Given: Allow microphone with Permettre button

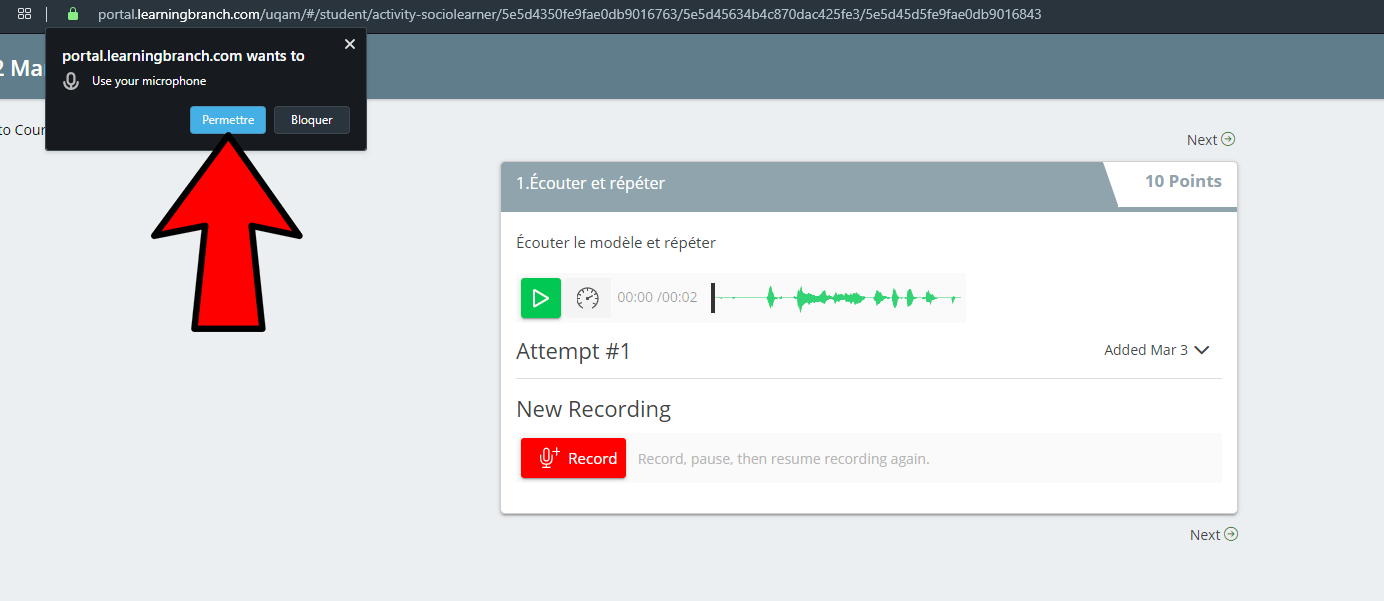Looking at the screenshot, I should click(228, 120).
